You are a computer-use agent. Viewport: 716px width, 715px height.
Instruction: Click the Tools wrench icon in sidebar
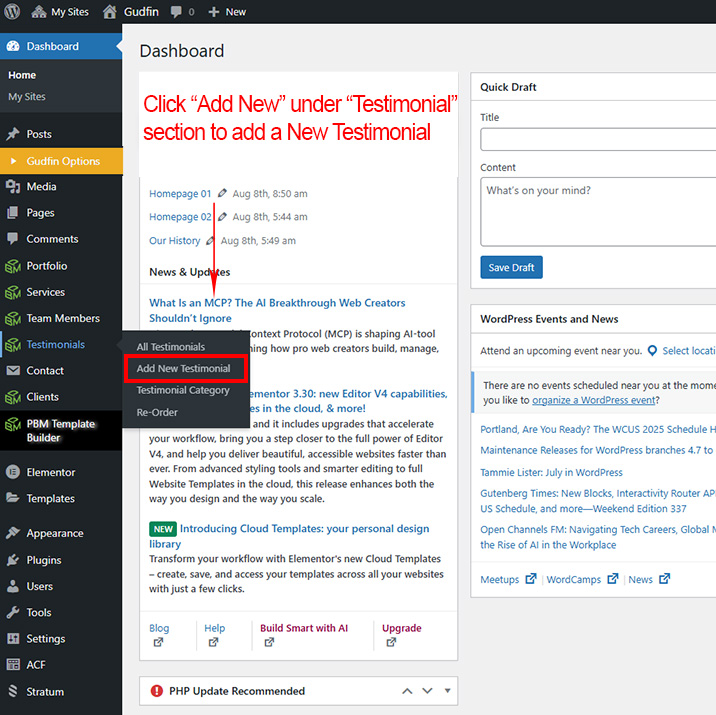pyautogui.click(x=13, y=612)
